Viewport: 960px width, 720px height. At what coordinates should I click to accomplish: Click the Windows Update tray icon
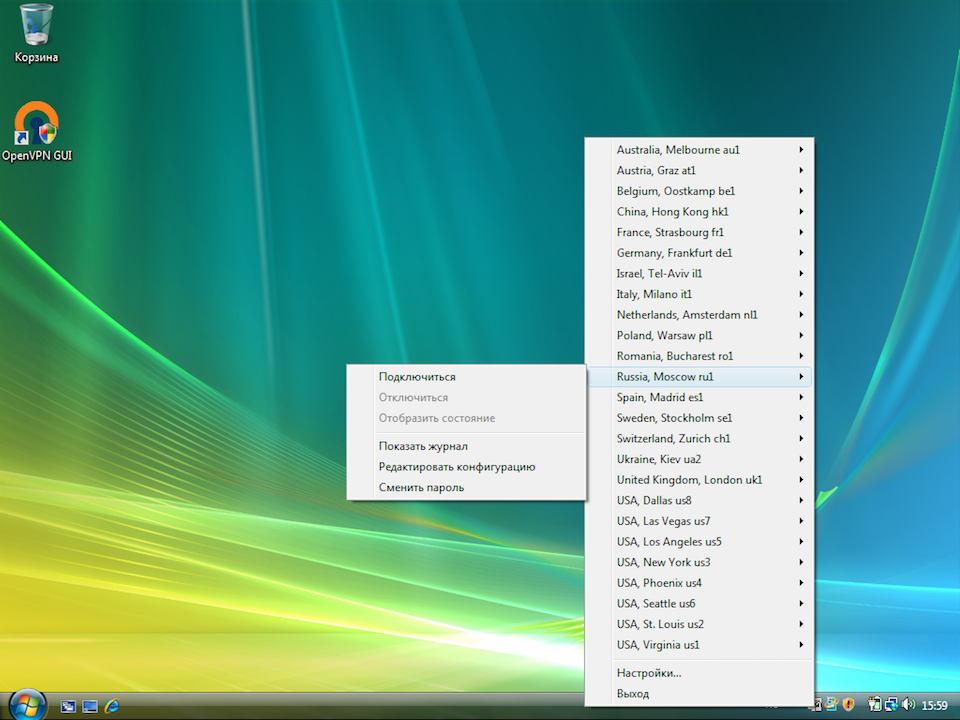click(831, 704)
